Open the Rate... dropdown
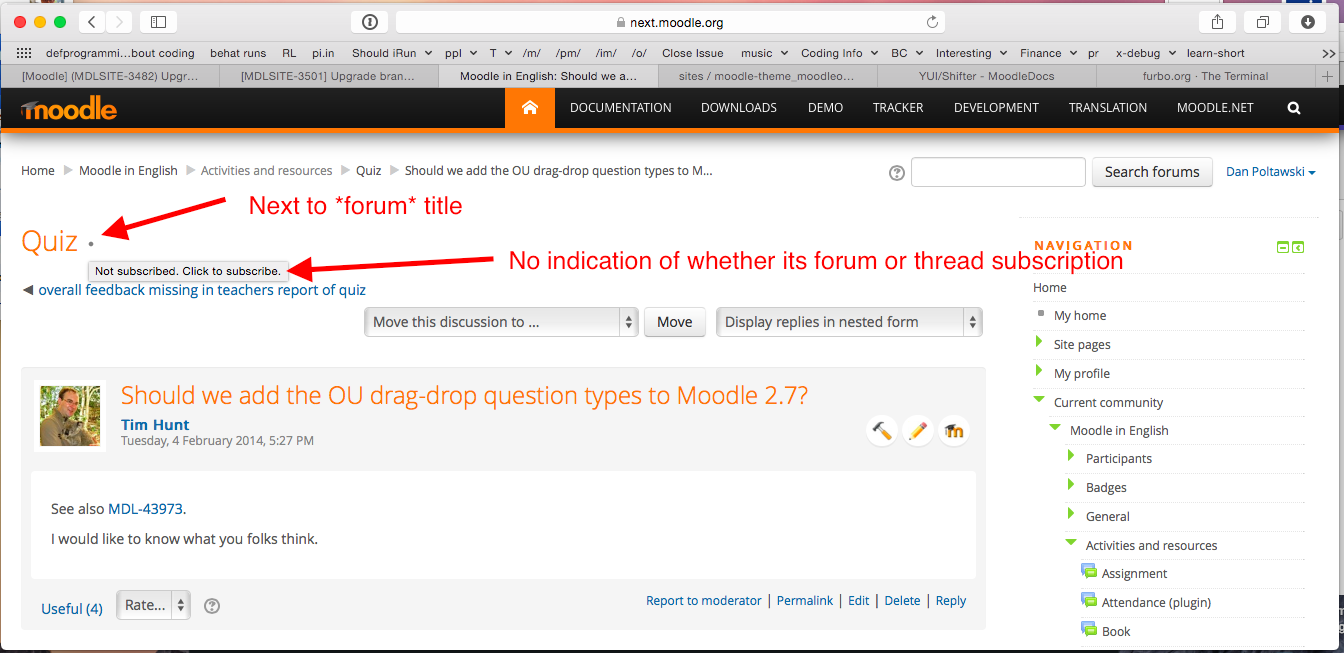Image resolution: width=1344 pixels, height=653 pixels. coord(153,605)
